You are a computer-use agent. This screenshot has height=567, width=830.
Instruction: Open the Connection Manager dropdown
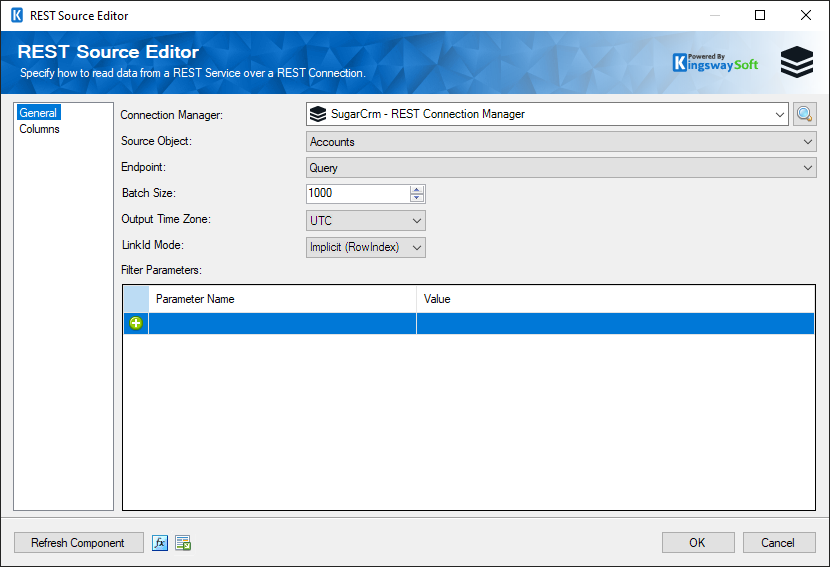point(779,114)
